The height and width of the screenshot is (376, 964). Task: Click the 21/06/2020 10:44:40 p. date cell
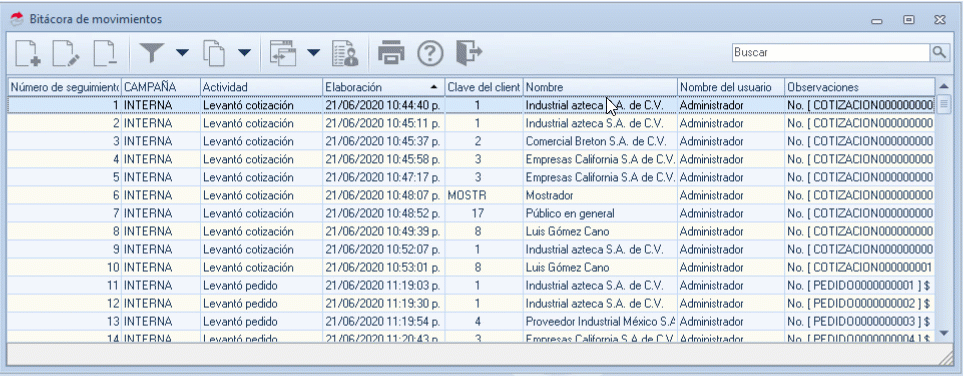pyautogui.click(x=384, y=105)
